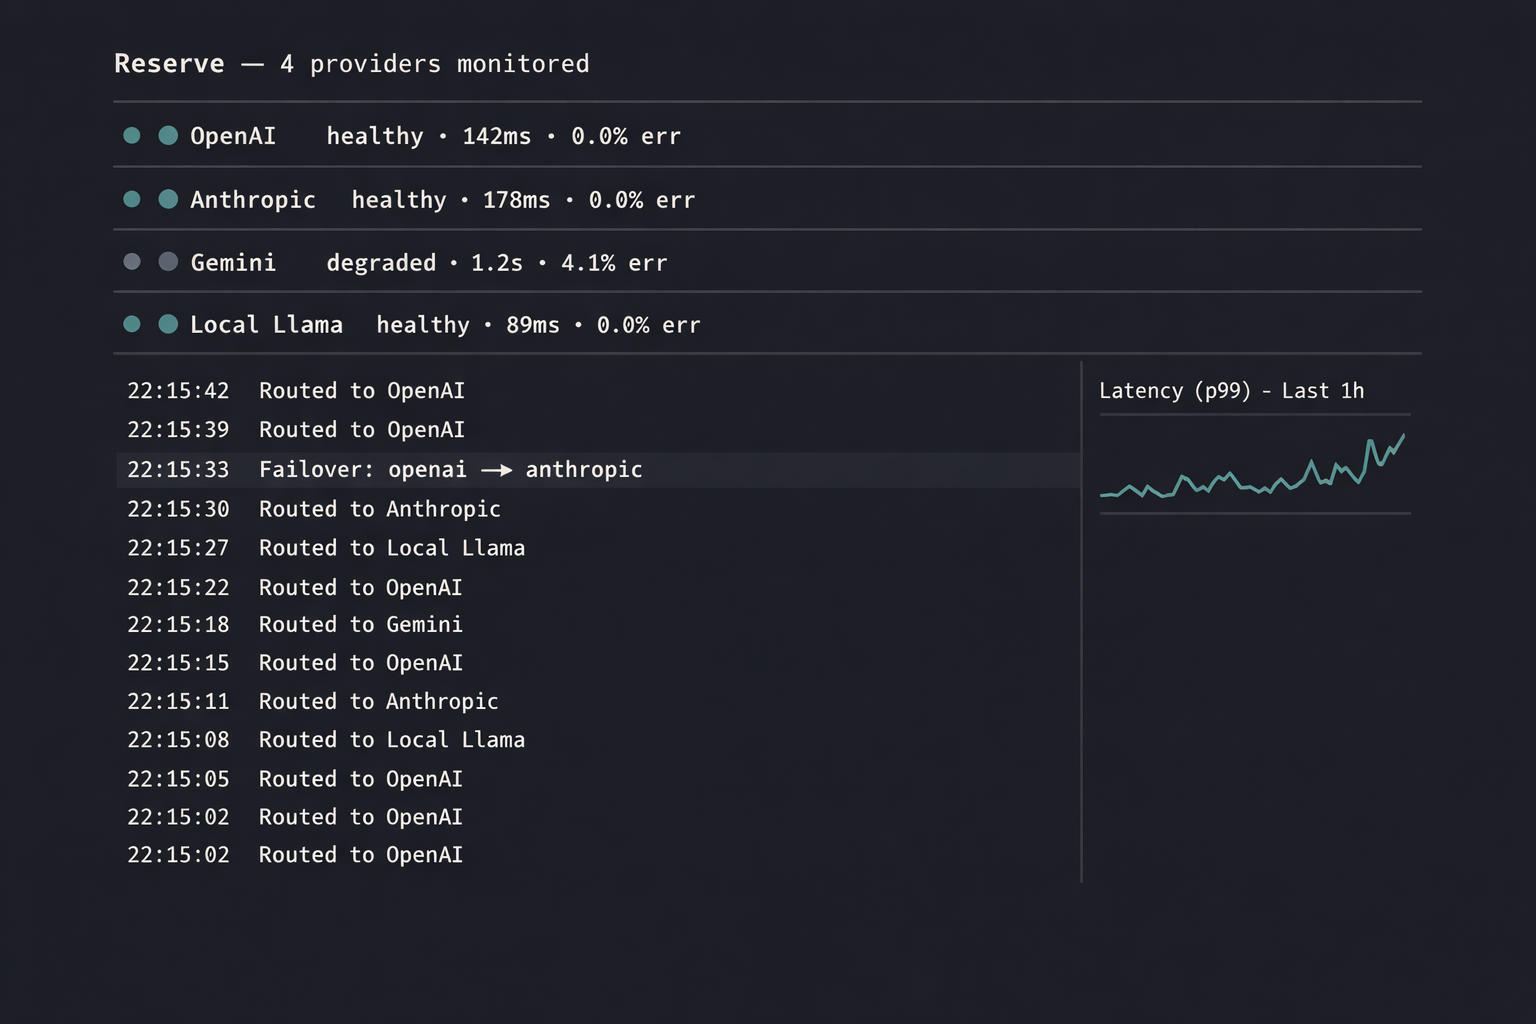Open the Local Llama health stats text

538,325
